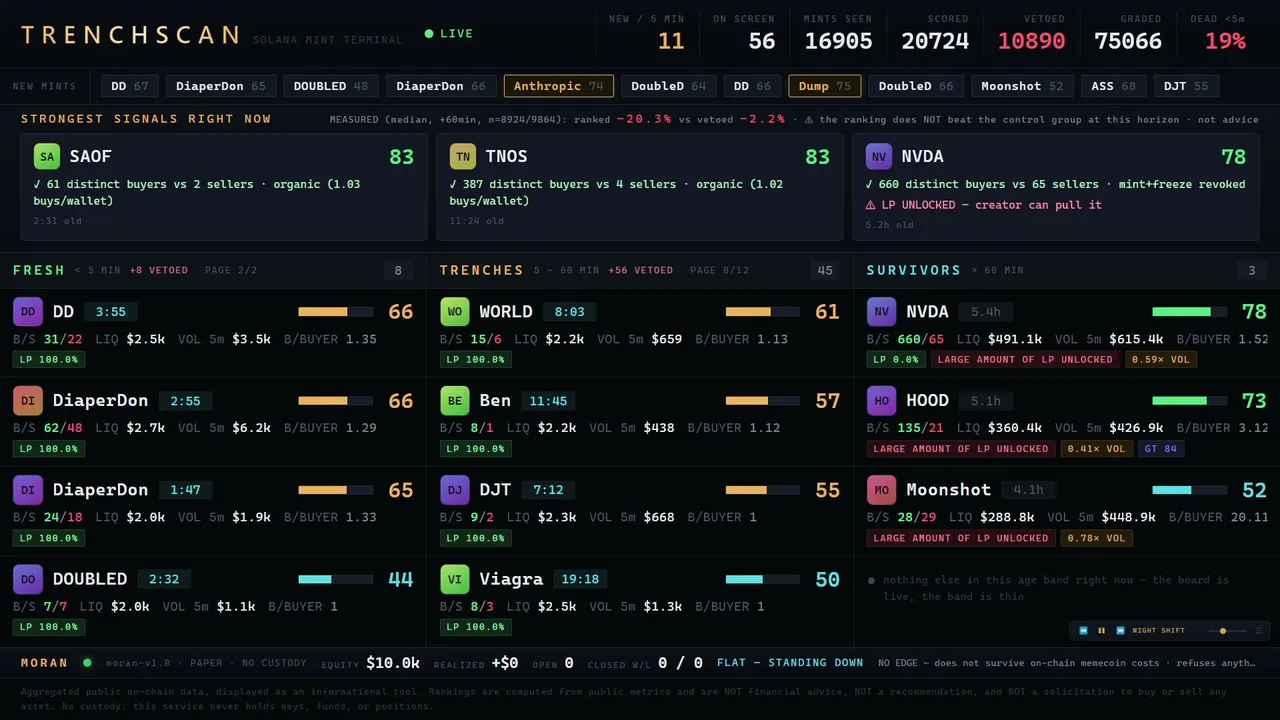Select the DiaperDon 66 mint chip
Viewport: 1280px width, 720px height.
click(x=441, y=86)
